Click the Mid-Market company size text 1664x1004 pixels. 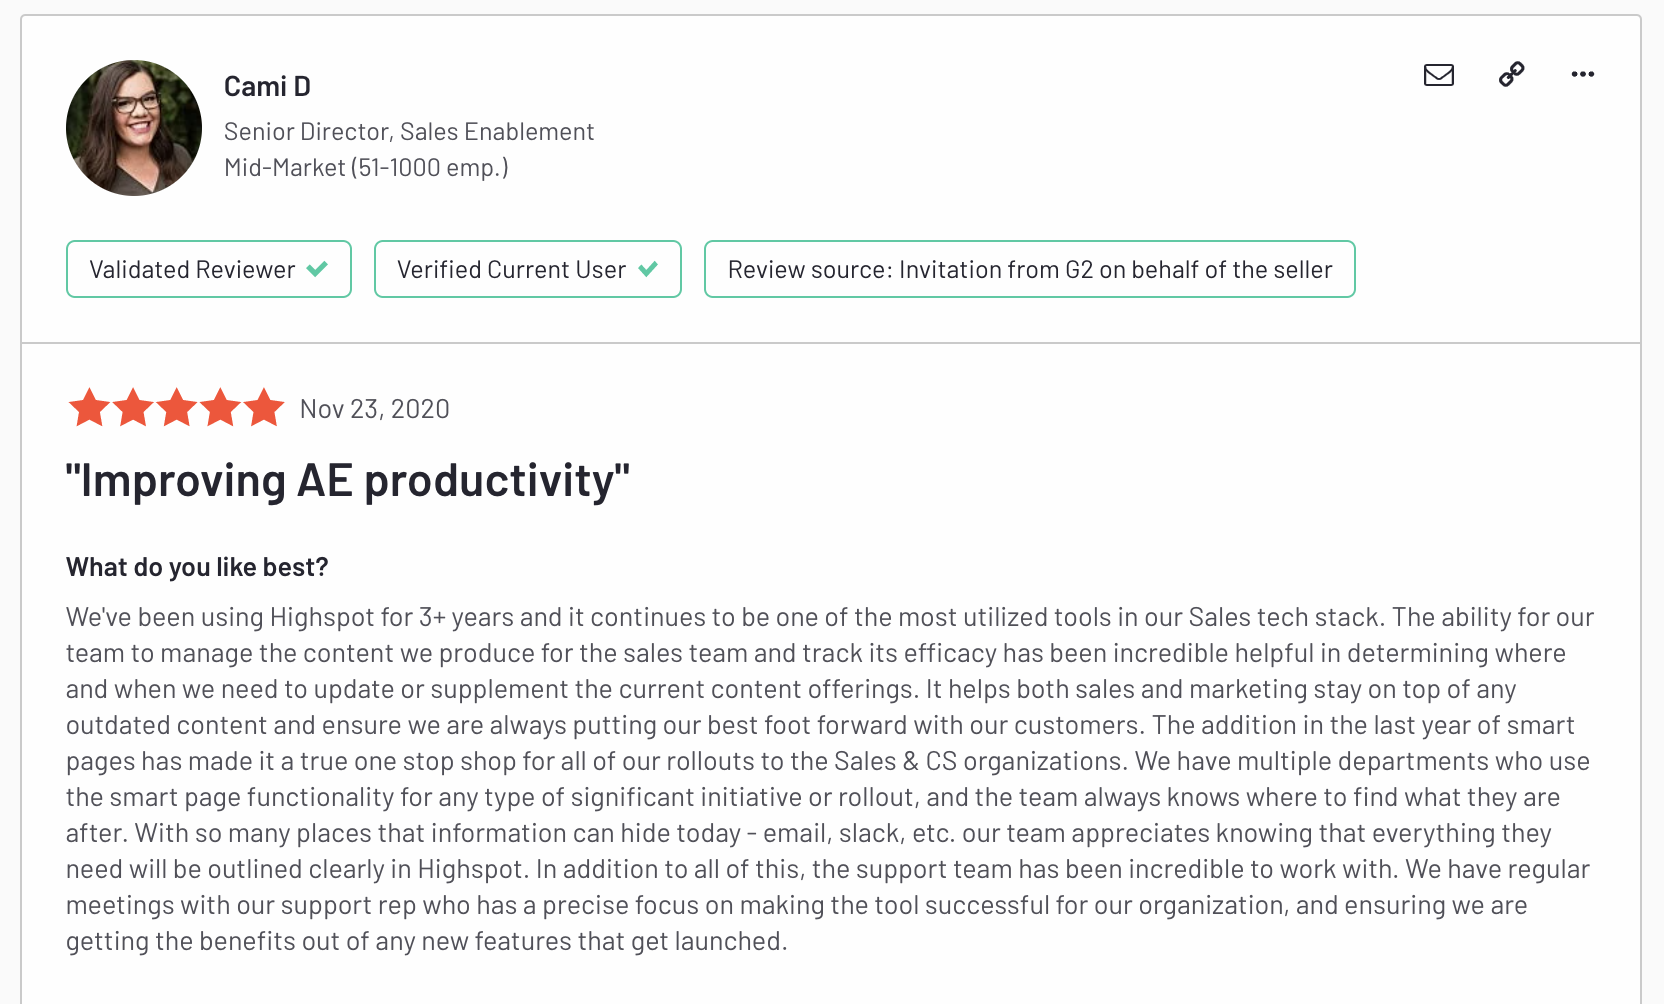pos(366,168)
